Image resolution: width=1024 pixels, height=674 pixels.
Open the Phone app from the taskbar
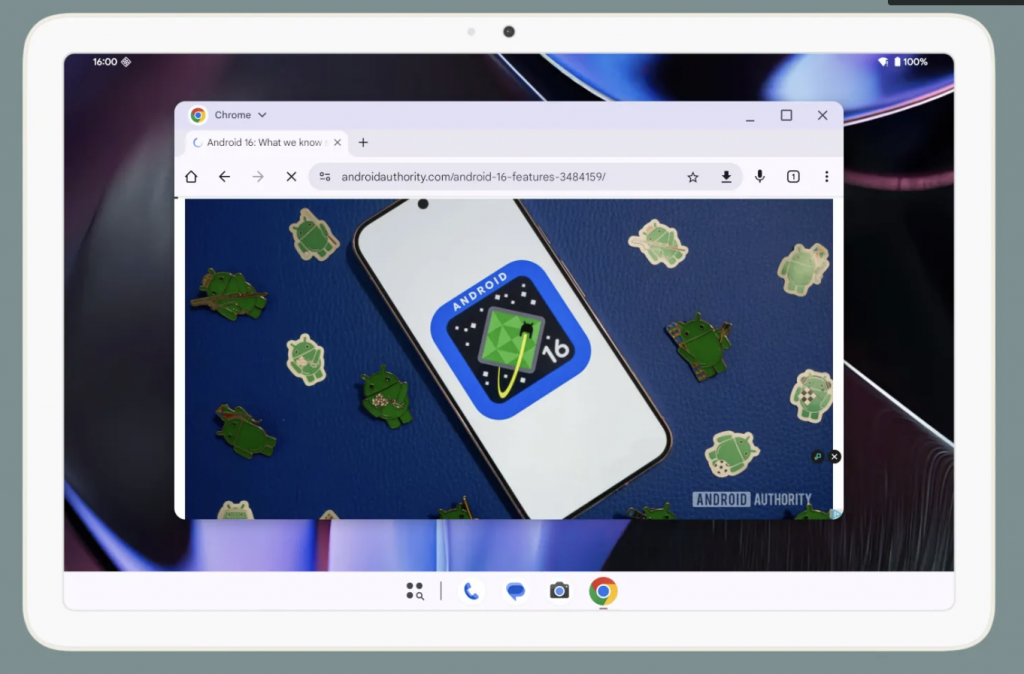click(x=470, y=591)
